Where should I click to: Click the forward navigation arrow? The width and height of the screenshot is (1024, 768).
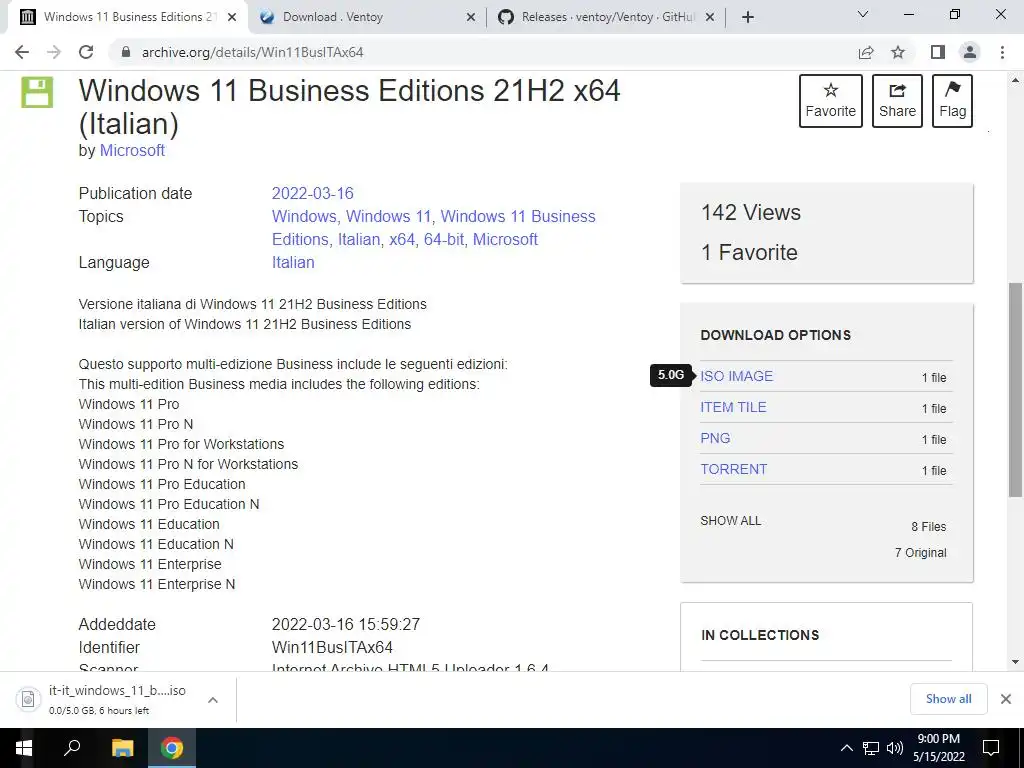pyautogui.click(x=54, y=52)
